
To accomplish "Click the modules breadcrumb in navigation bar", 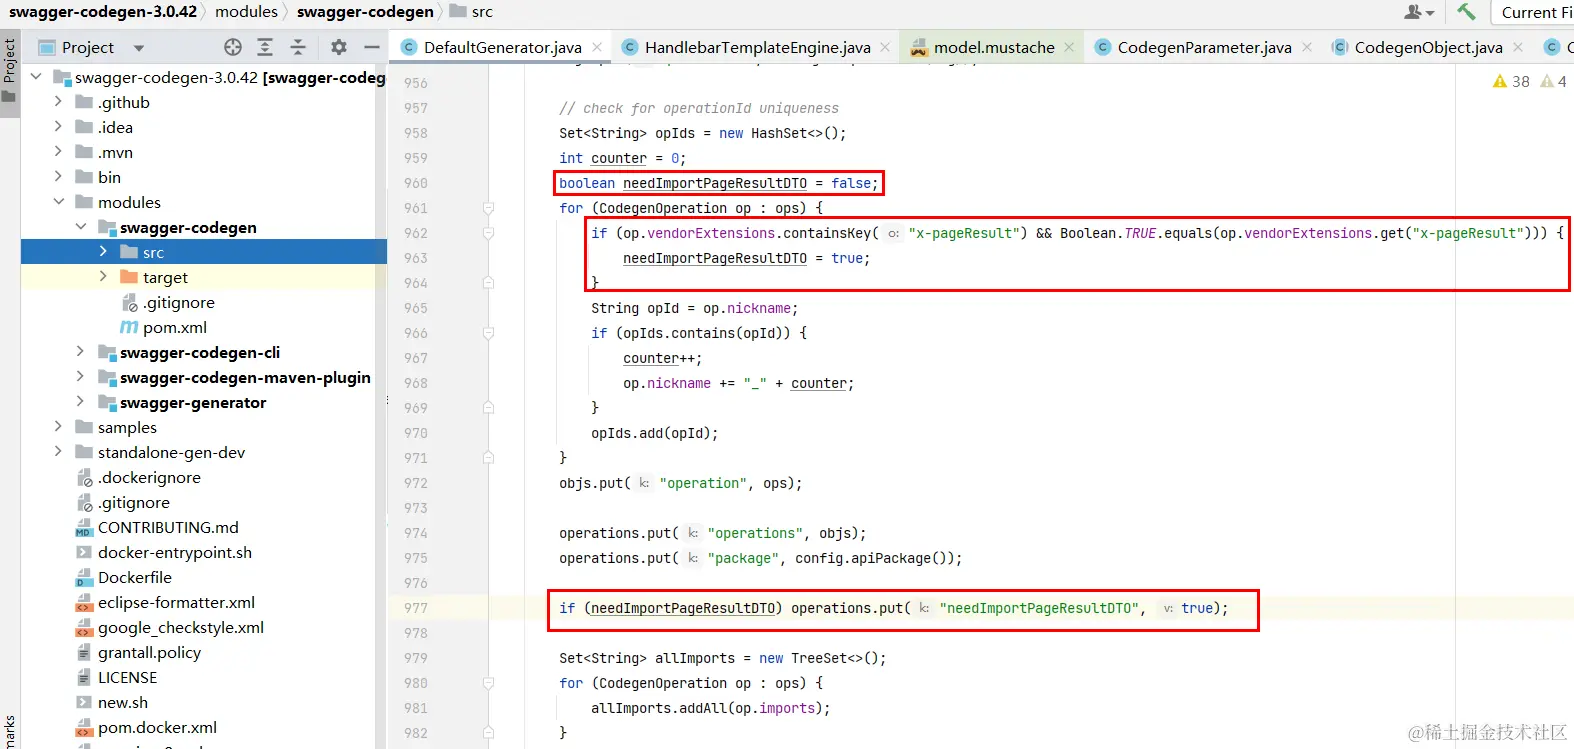I will tap(246, 12).
